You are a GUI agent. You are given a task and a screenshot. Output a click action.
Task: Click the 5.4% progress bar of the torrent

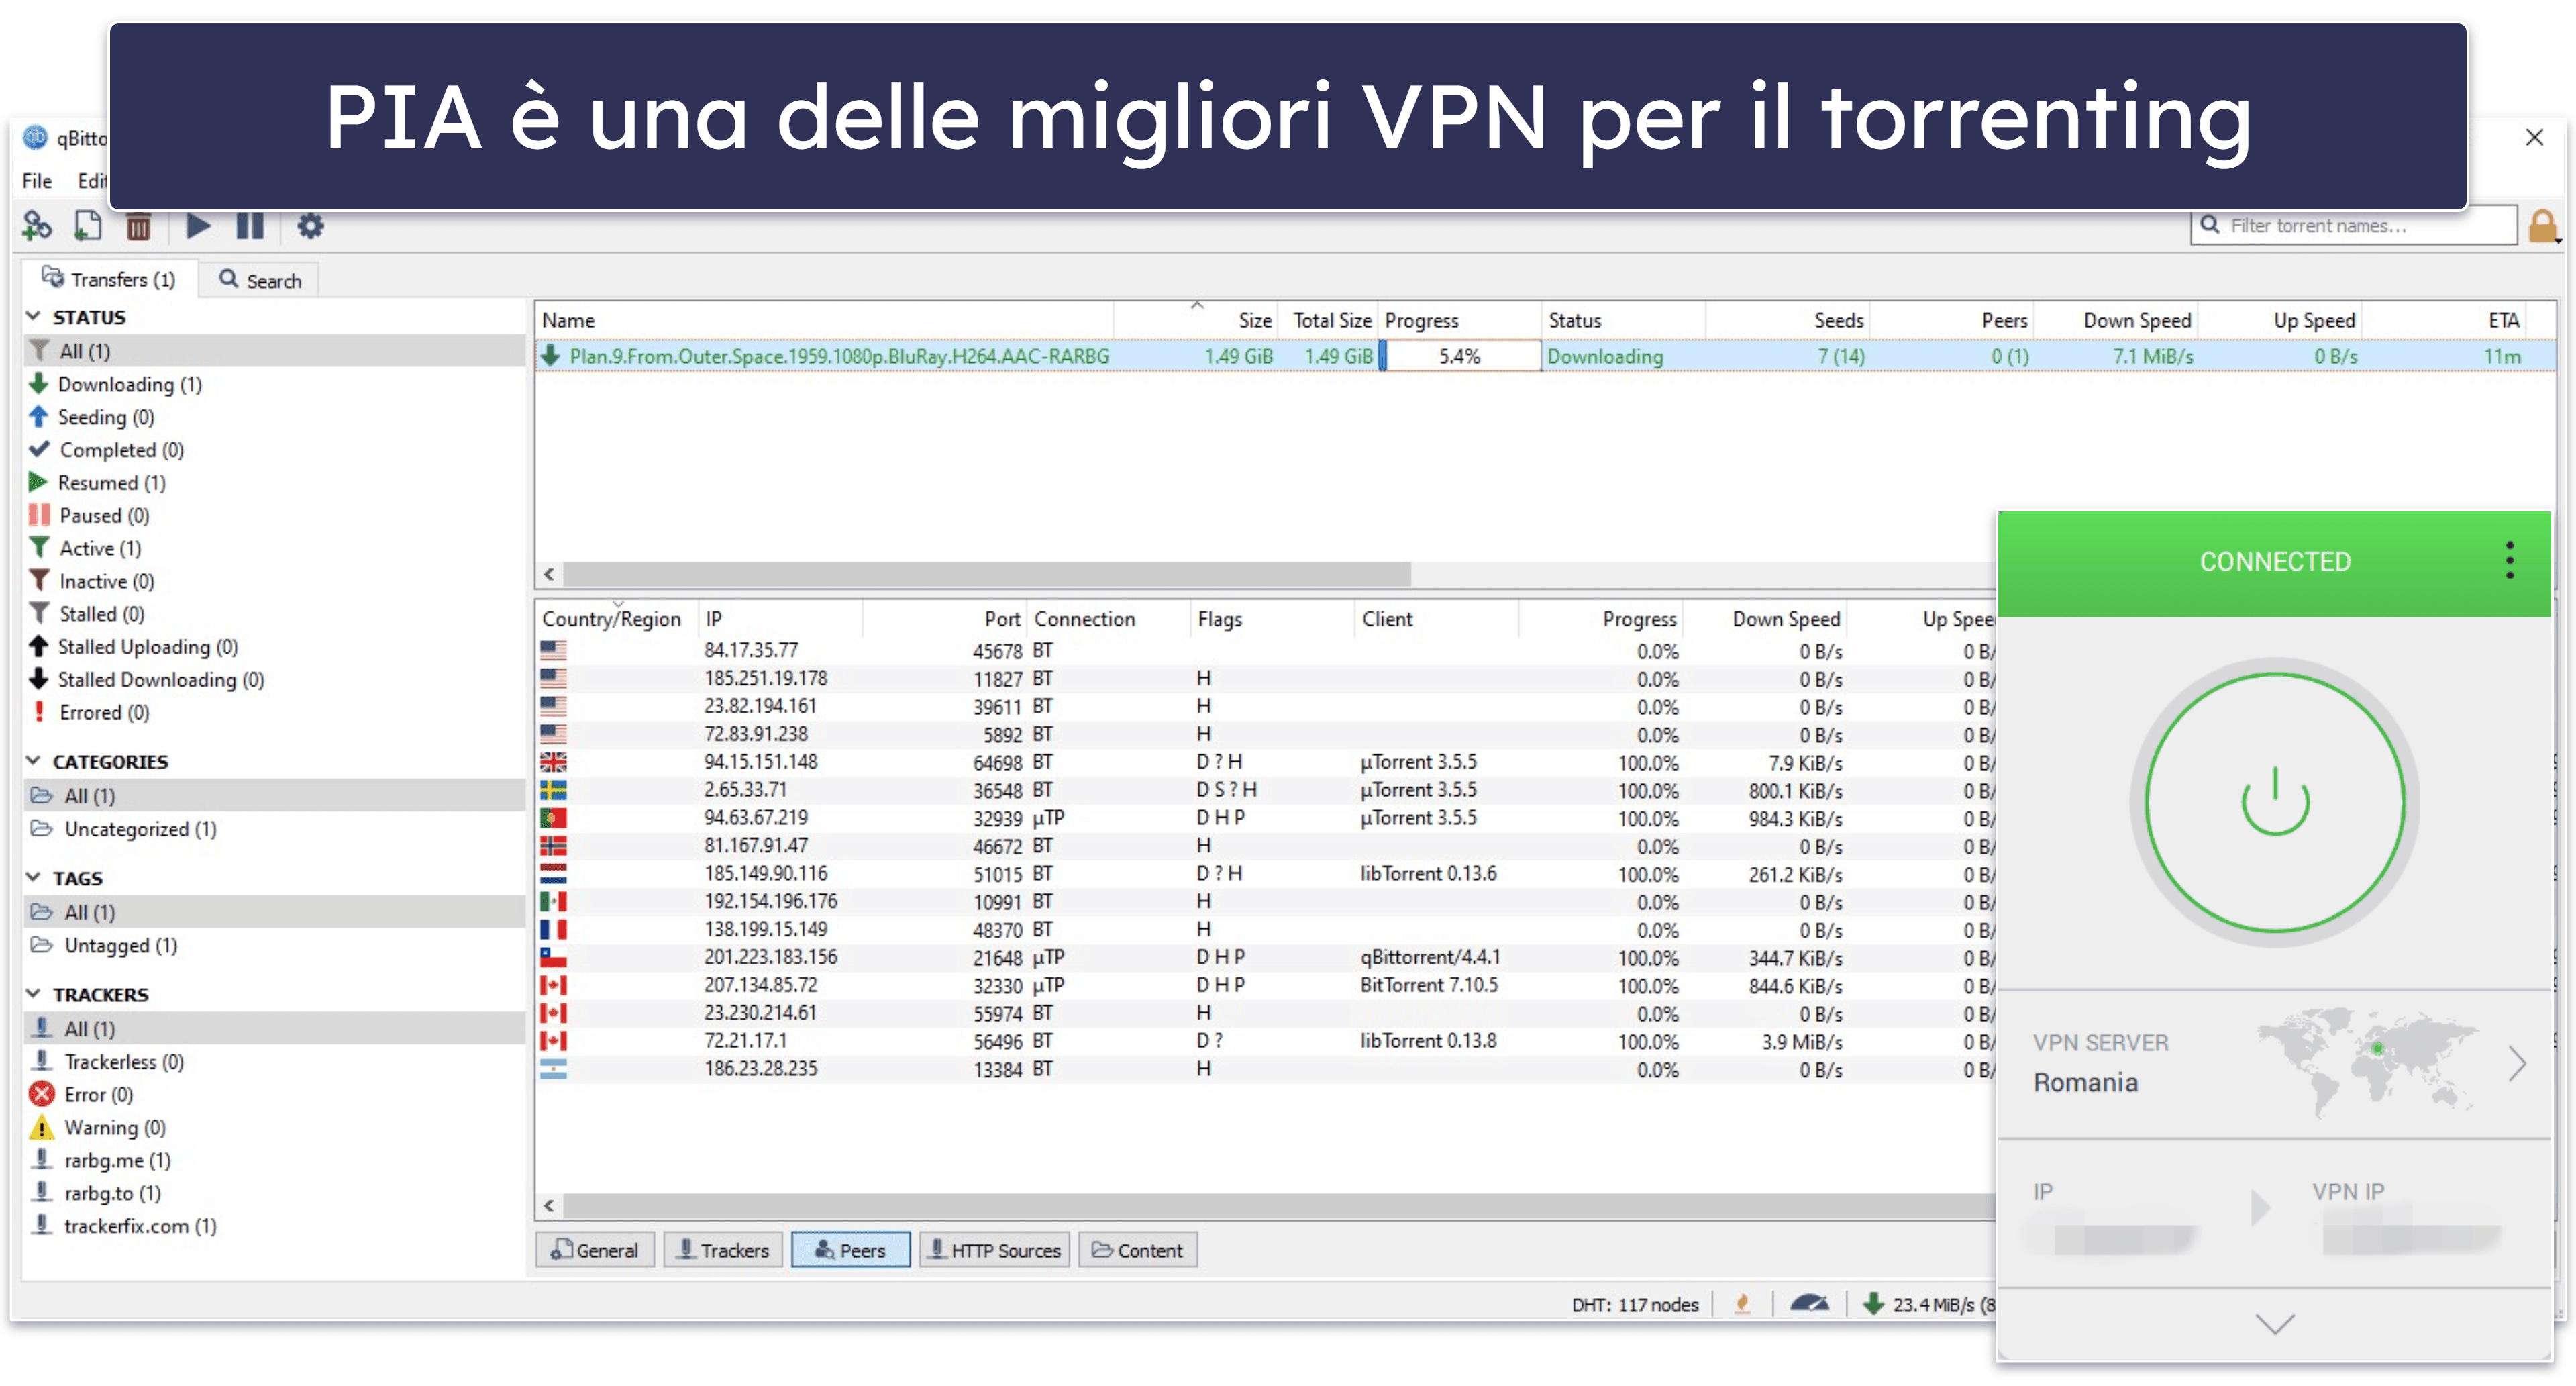click(x=1459, y=356)
